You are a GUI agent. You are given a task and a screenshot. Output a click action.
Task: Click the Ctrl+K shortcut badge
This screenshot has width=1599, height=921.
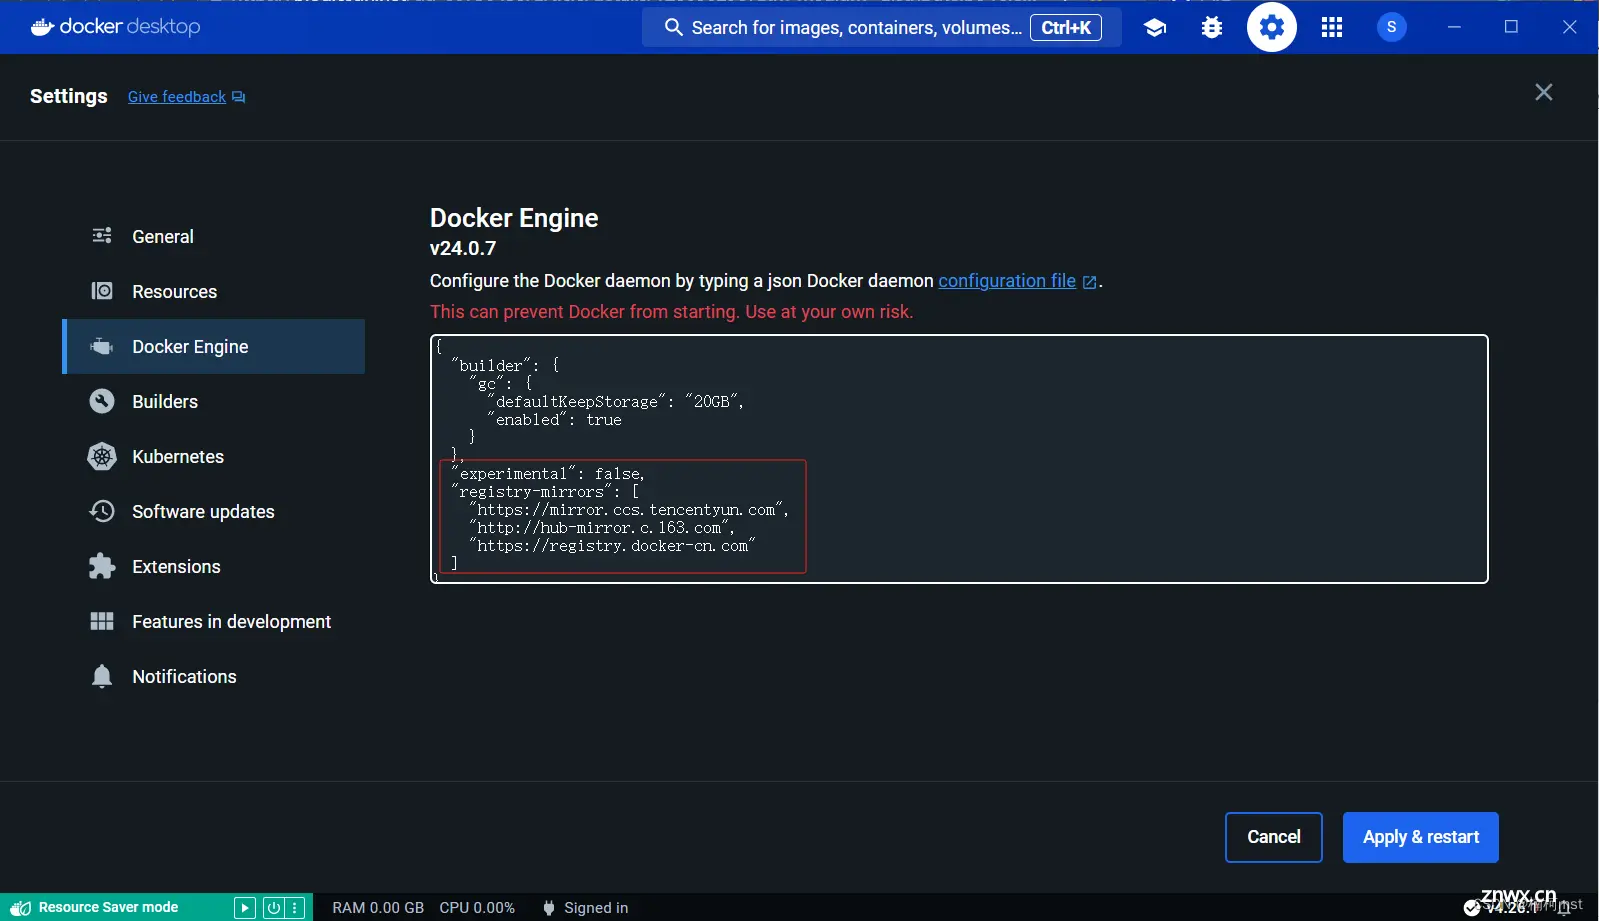click(x=1066, y=28)
